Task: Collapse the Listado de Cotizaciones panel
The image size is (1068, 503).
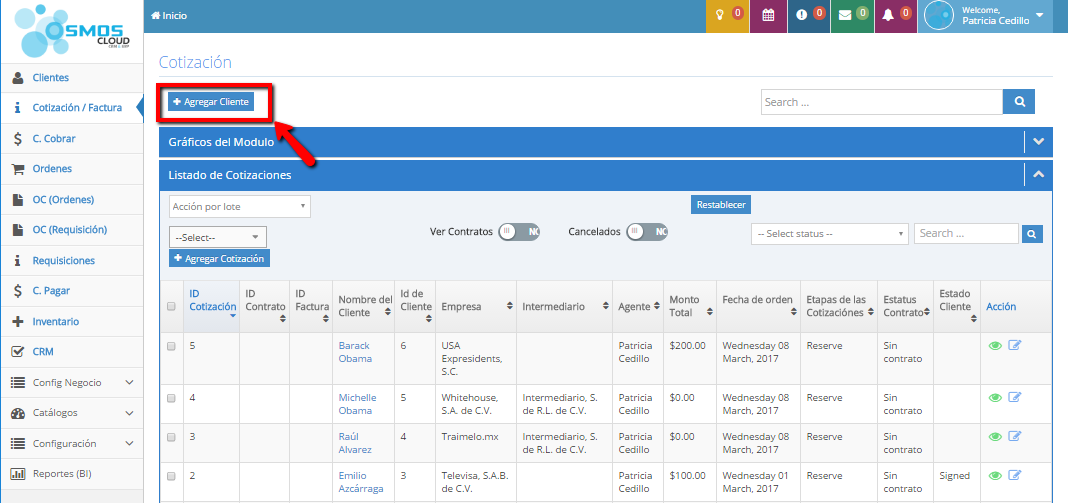Action: (x=1038, y=174)
